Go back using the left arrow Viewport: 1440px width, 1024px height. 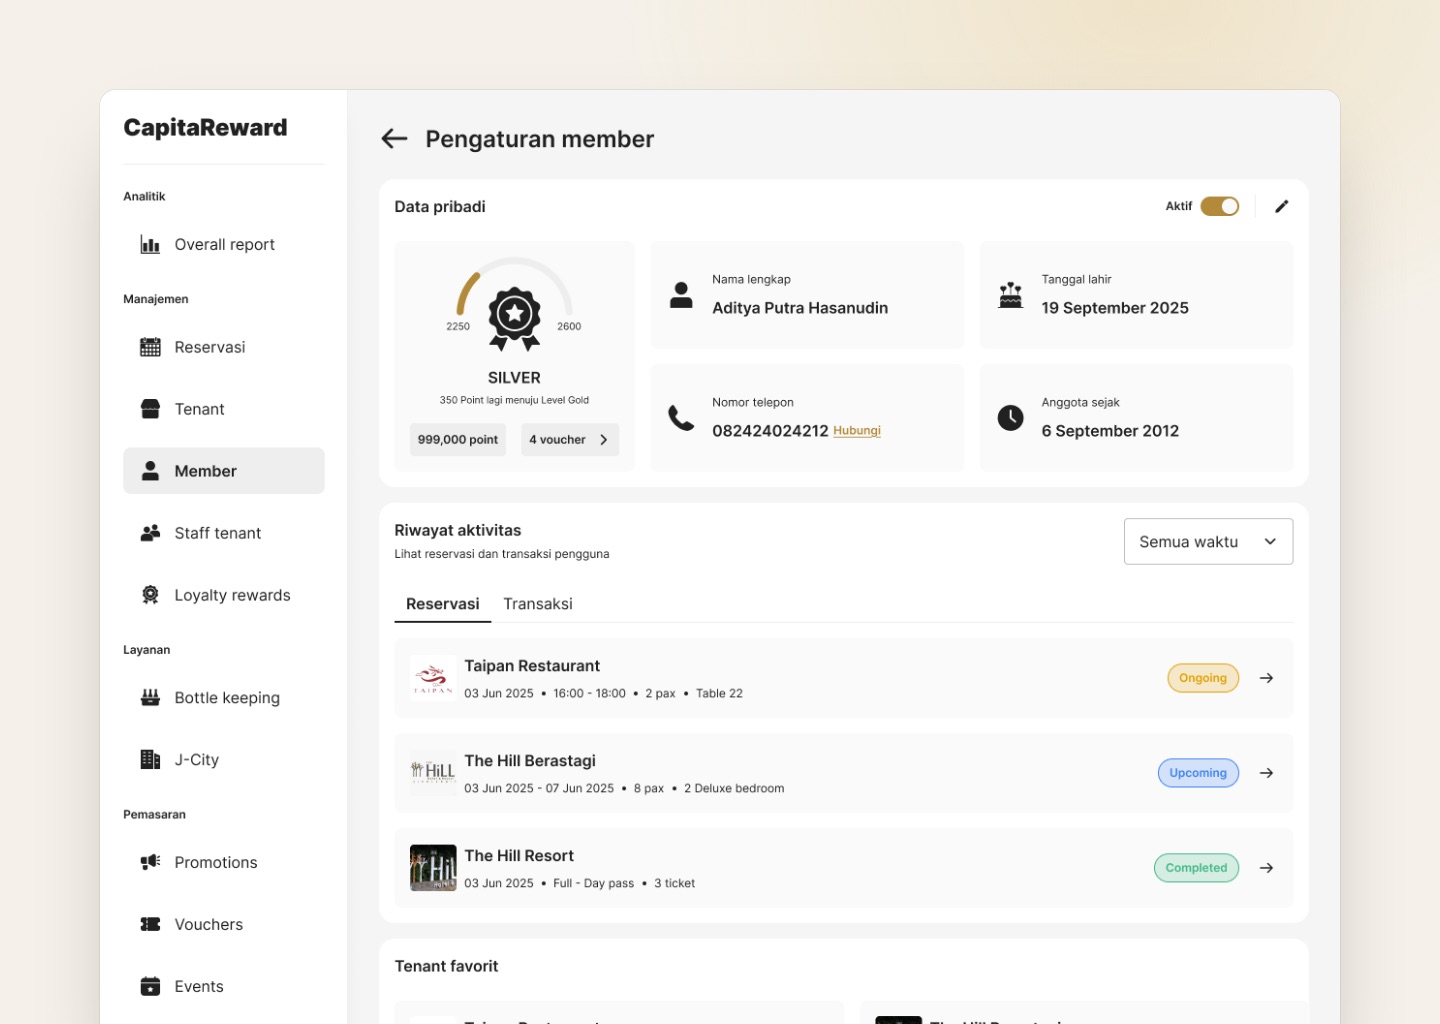[x=394, y=139]
